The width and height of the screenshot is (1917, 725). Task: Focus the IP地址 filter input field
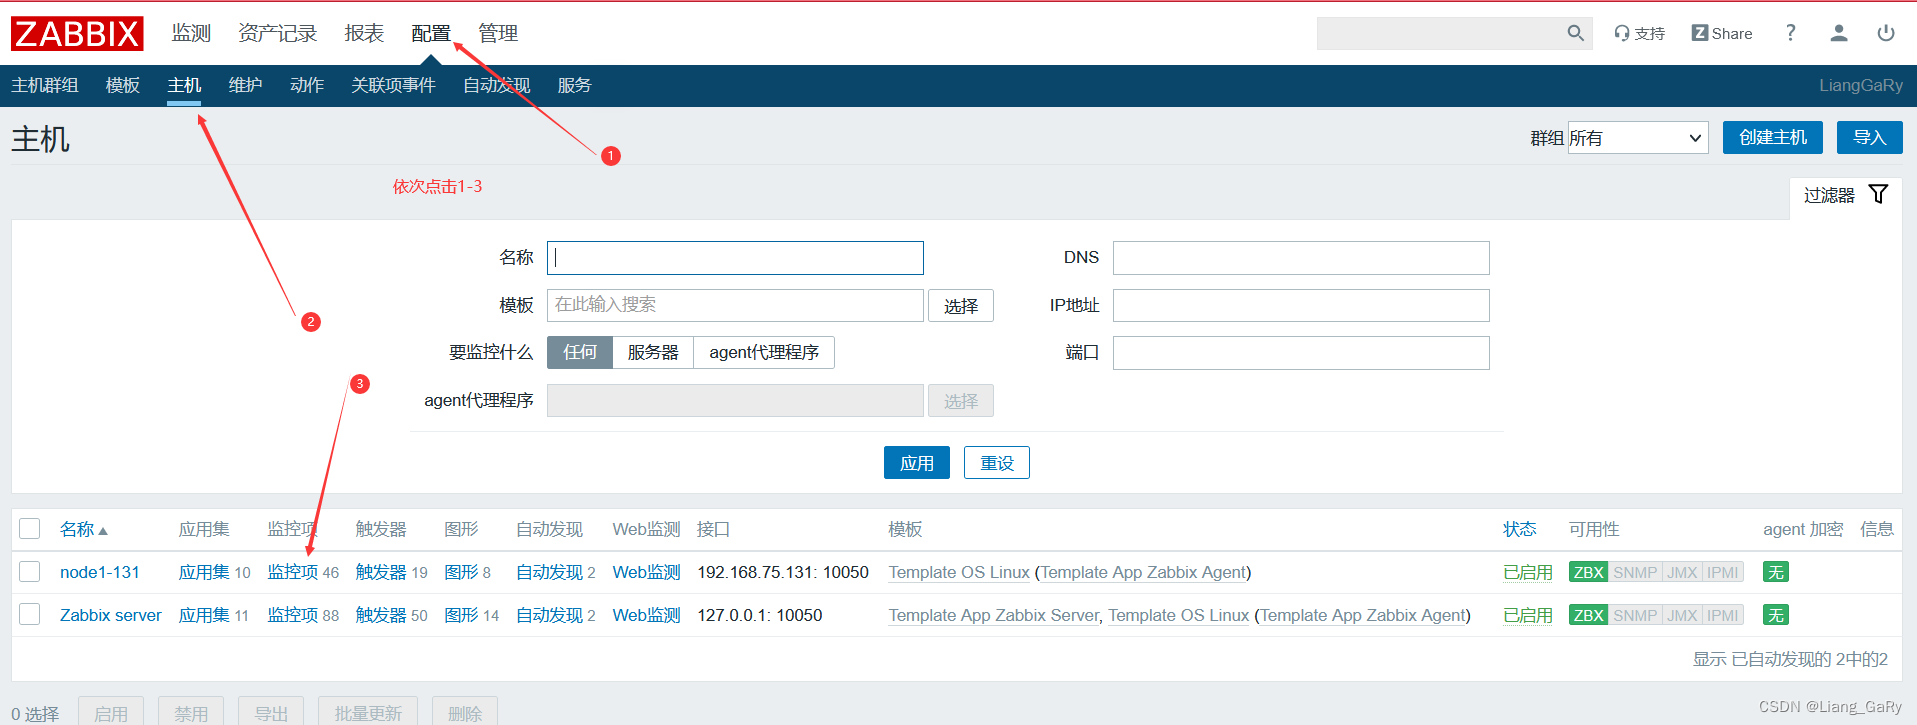(1301, 306)
